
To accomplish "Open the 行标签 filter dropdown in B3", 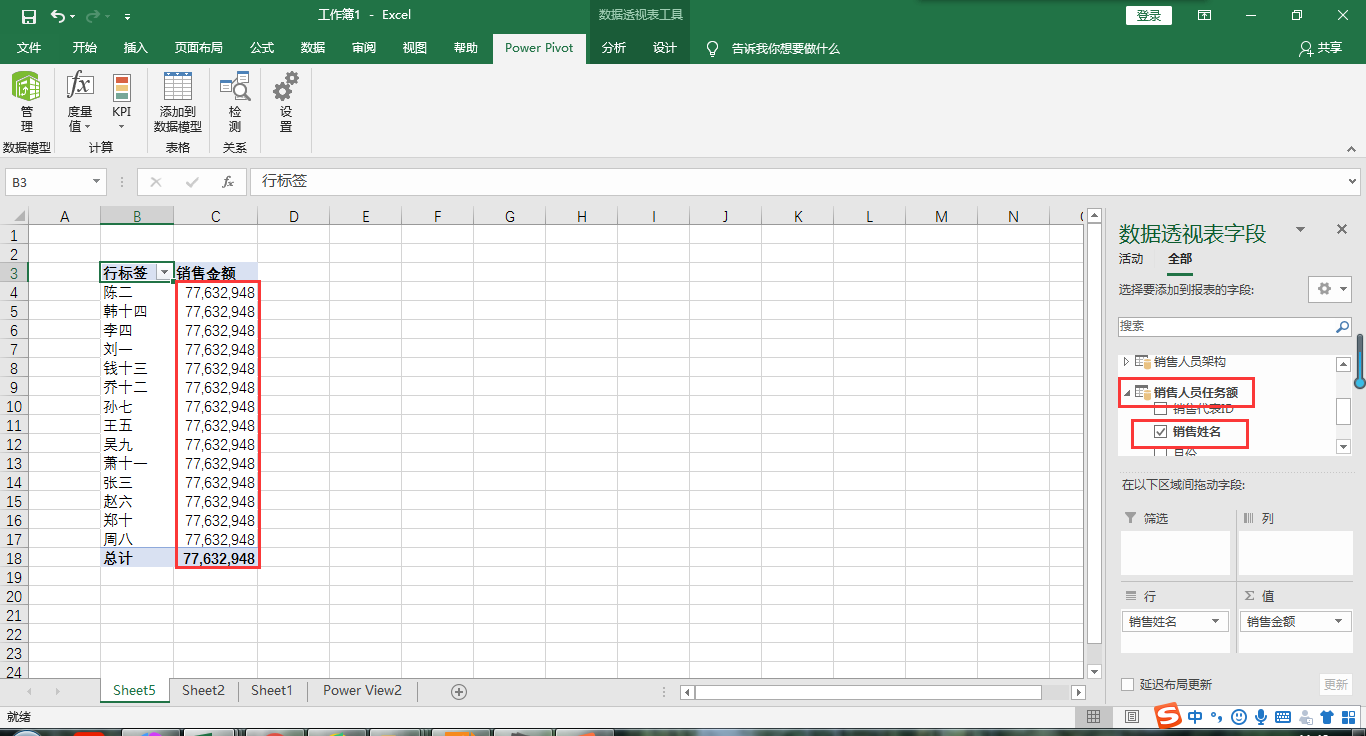I will [164, 273].
